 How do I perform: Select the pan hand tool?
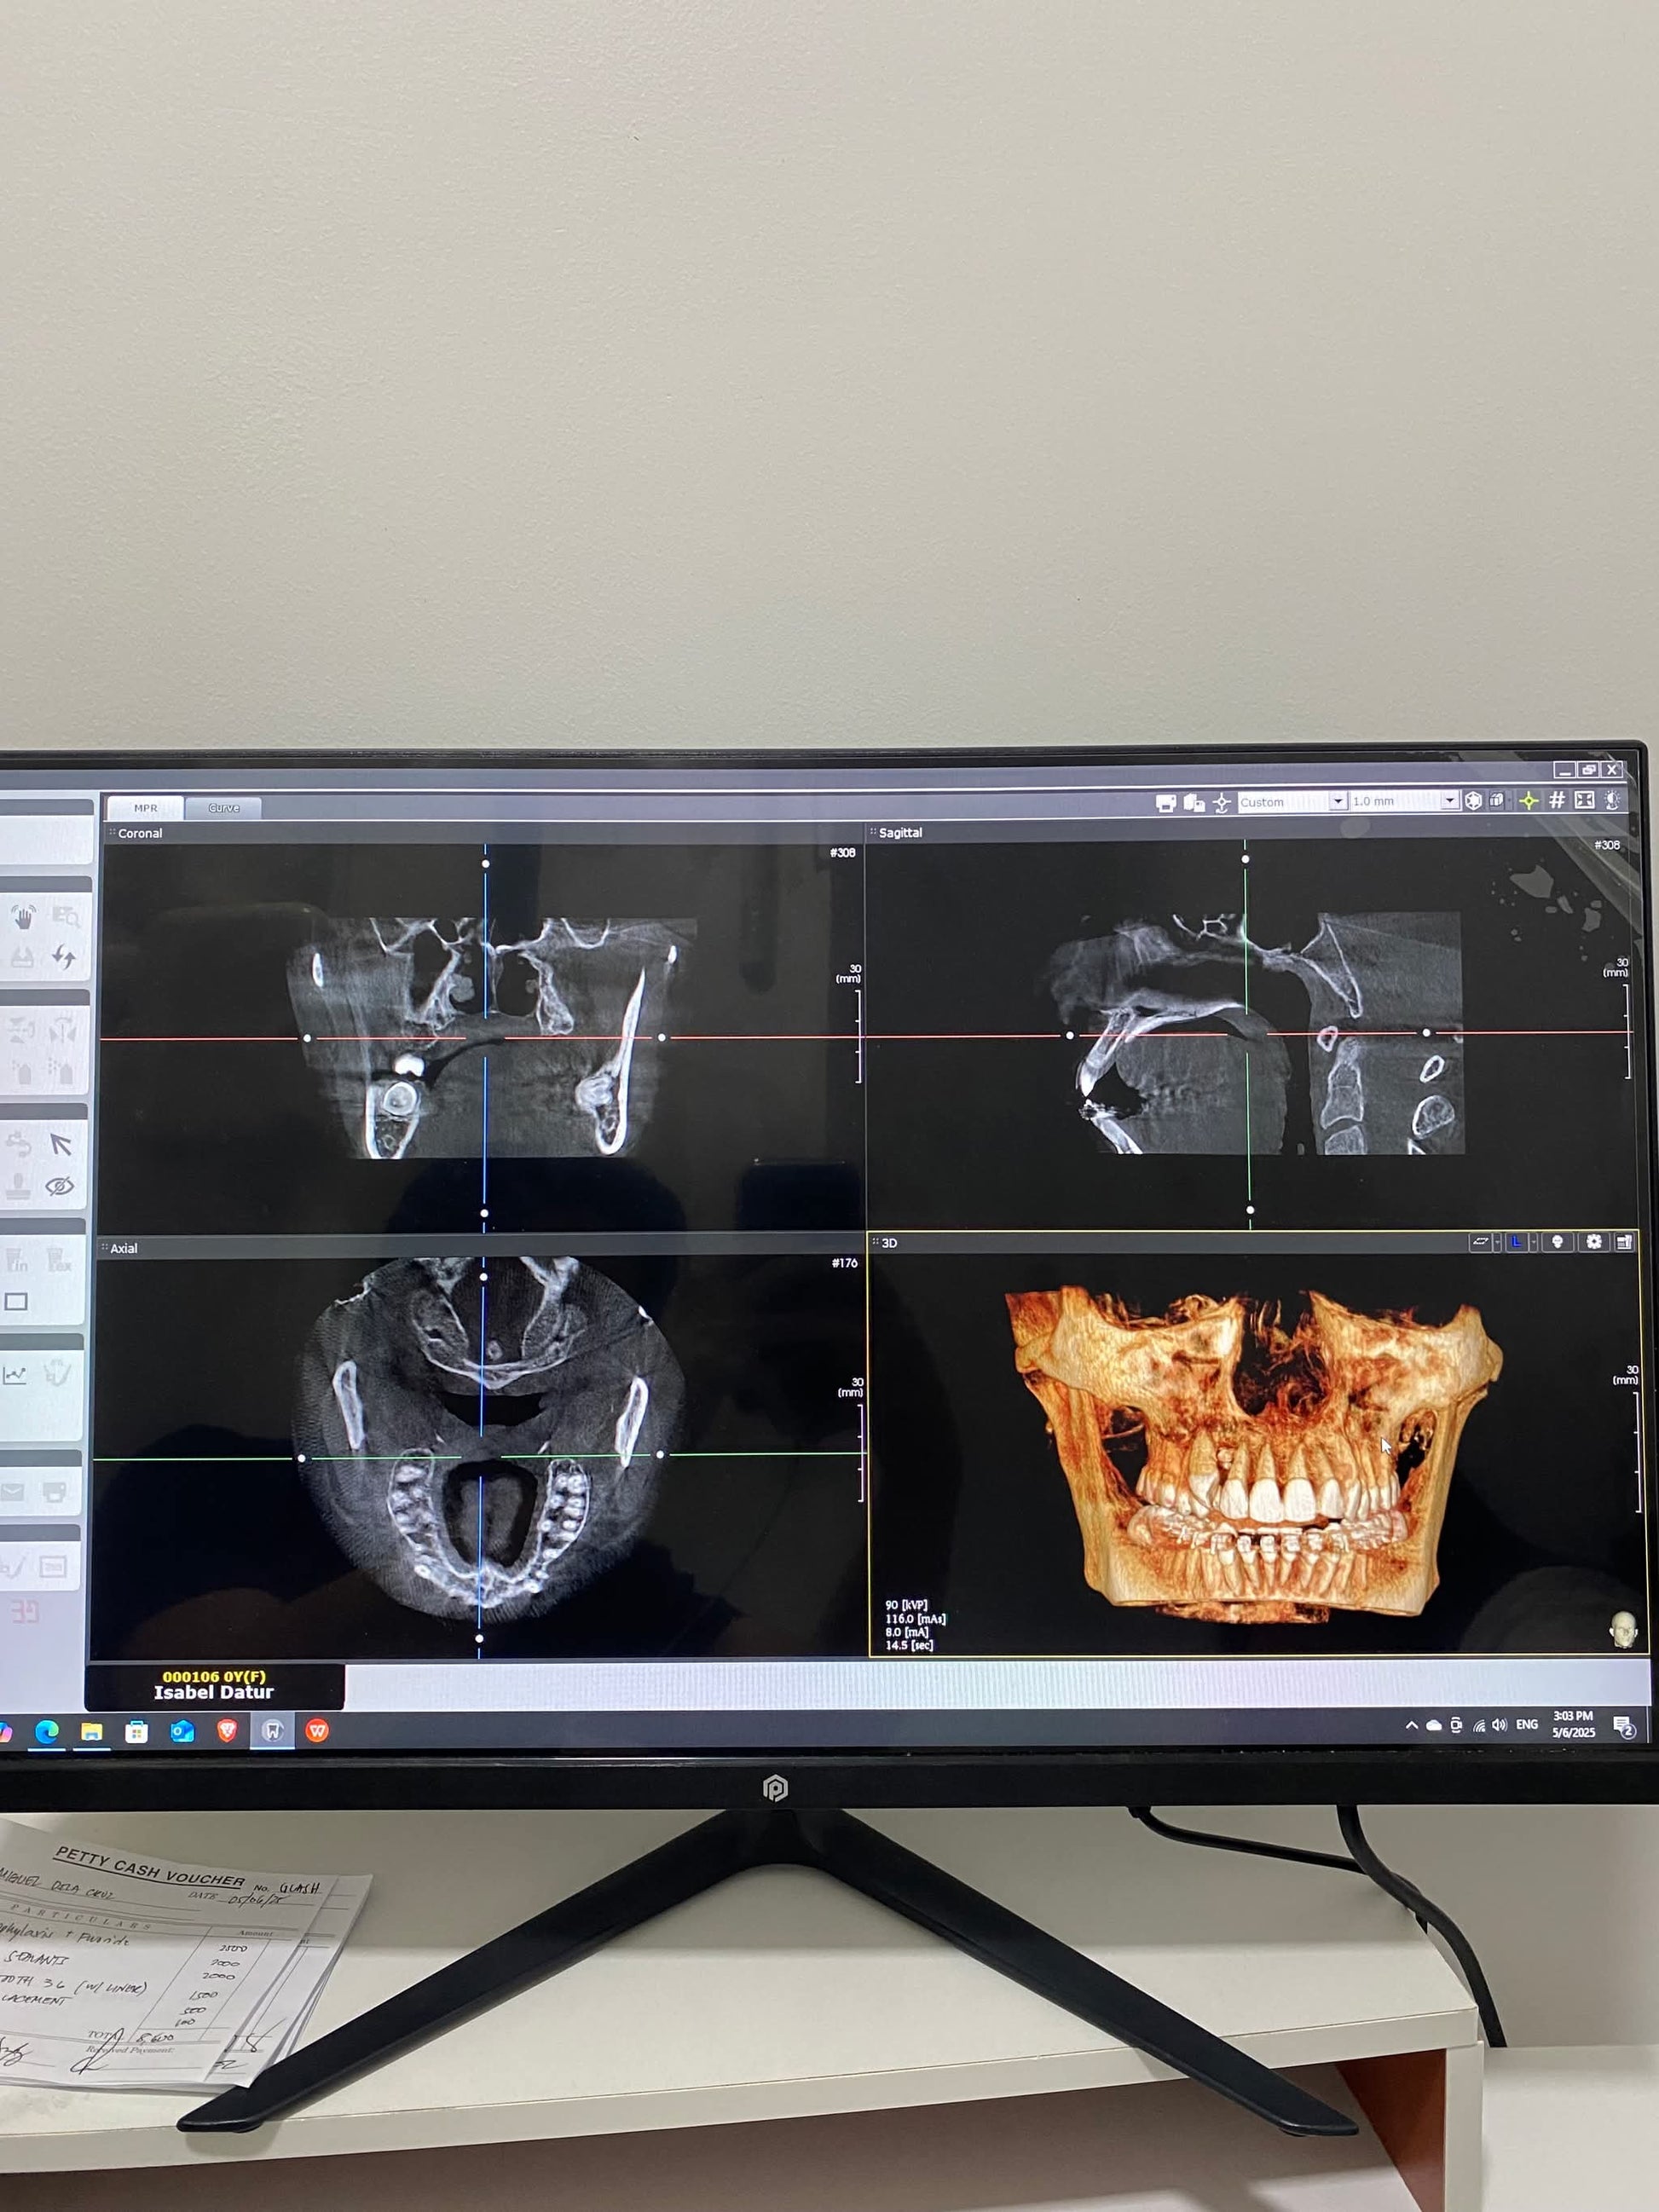click(23, 916)
